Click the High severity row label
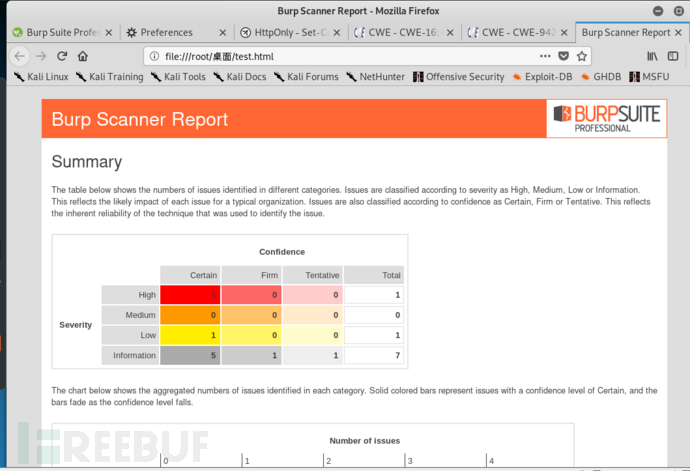Screen dimensions: 690x471 click(x=130, y=295)
